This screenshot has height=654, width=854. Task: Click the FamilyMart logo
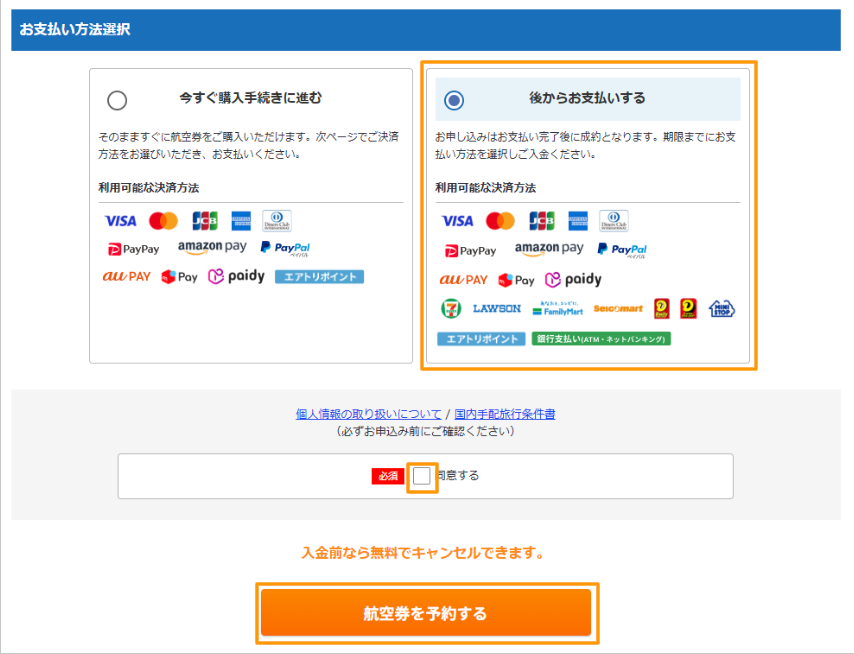coord(557,309)
